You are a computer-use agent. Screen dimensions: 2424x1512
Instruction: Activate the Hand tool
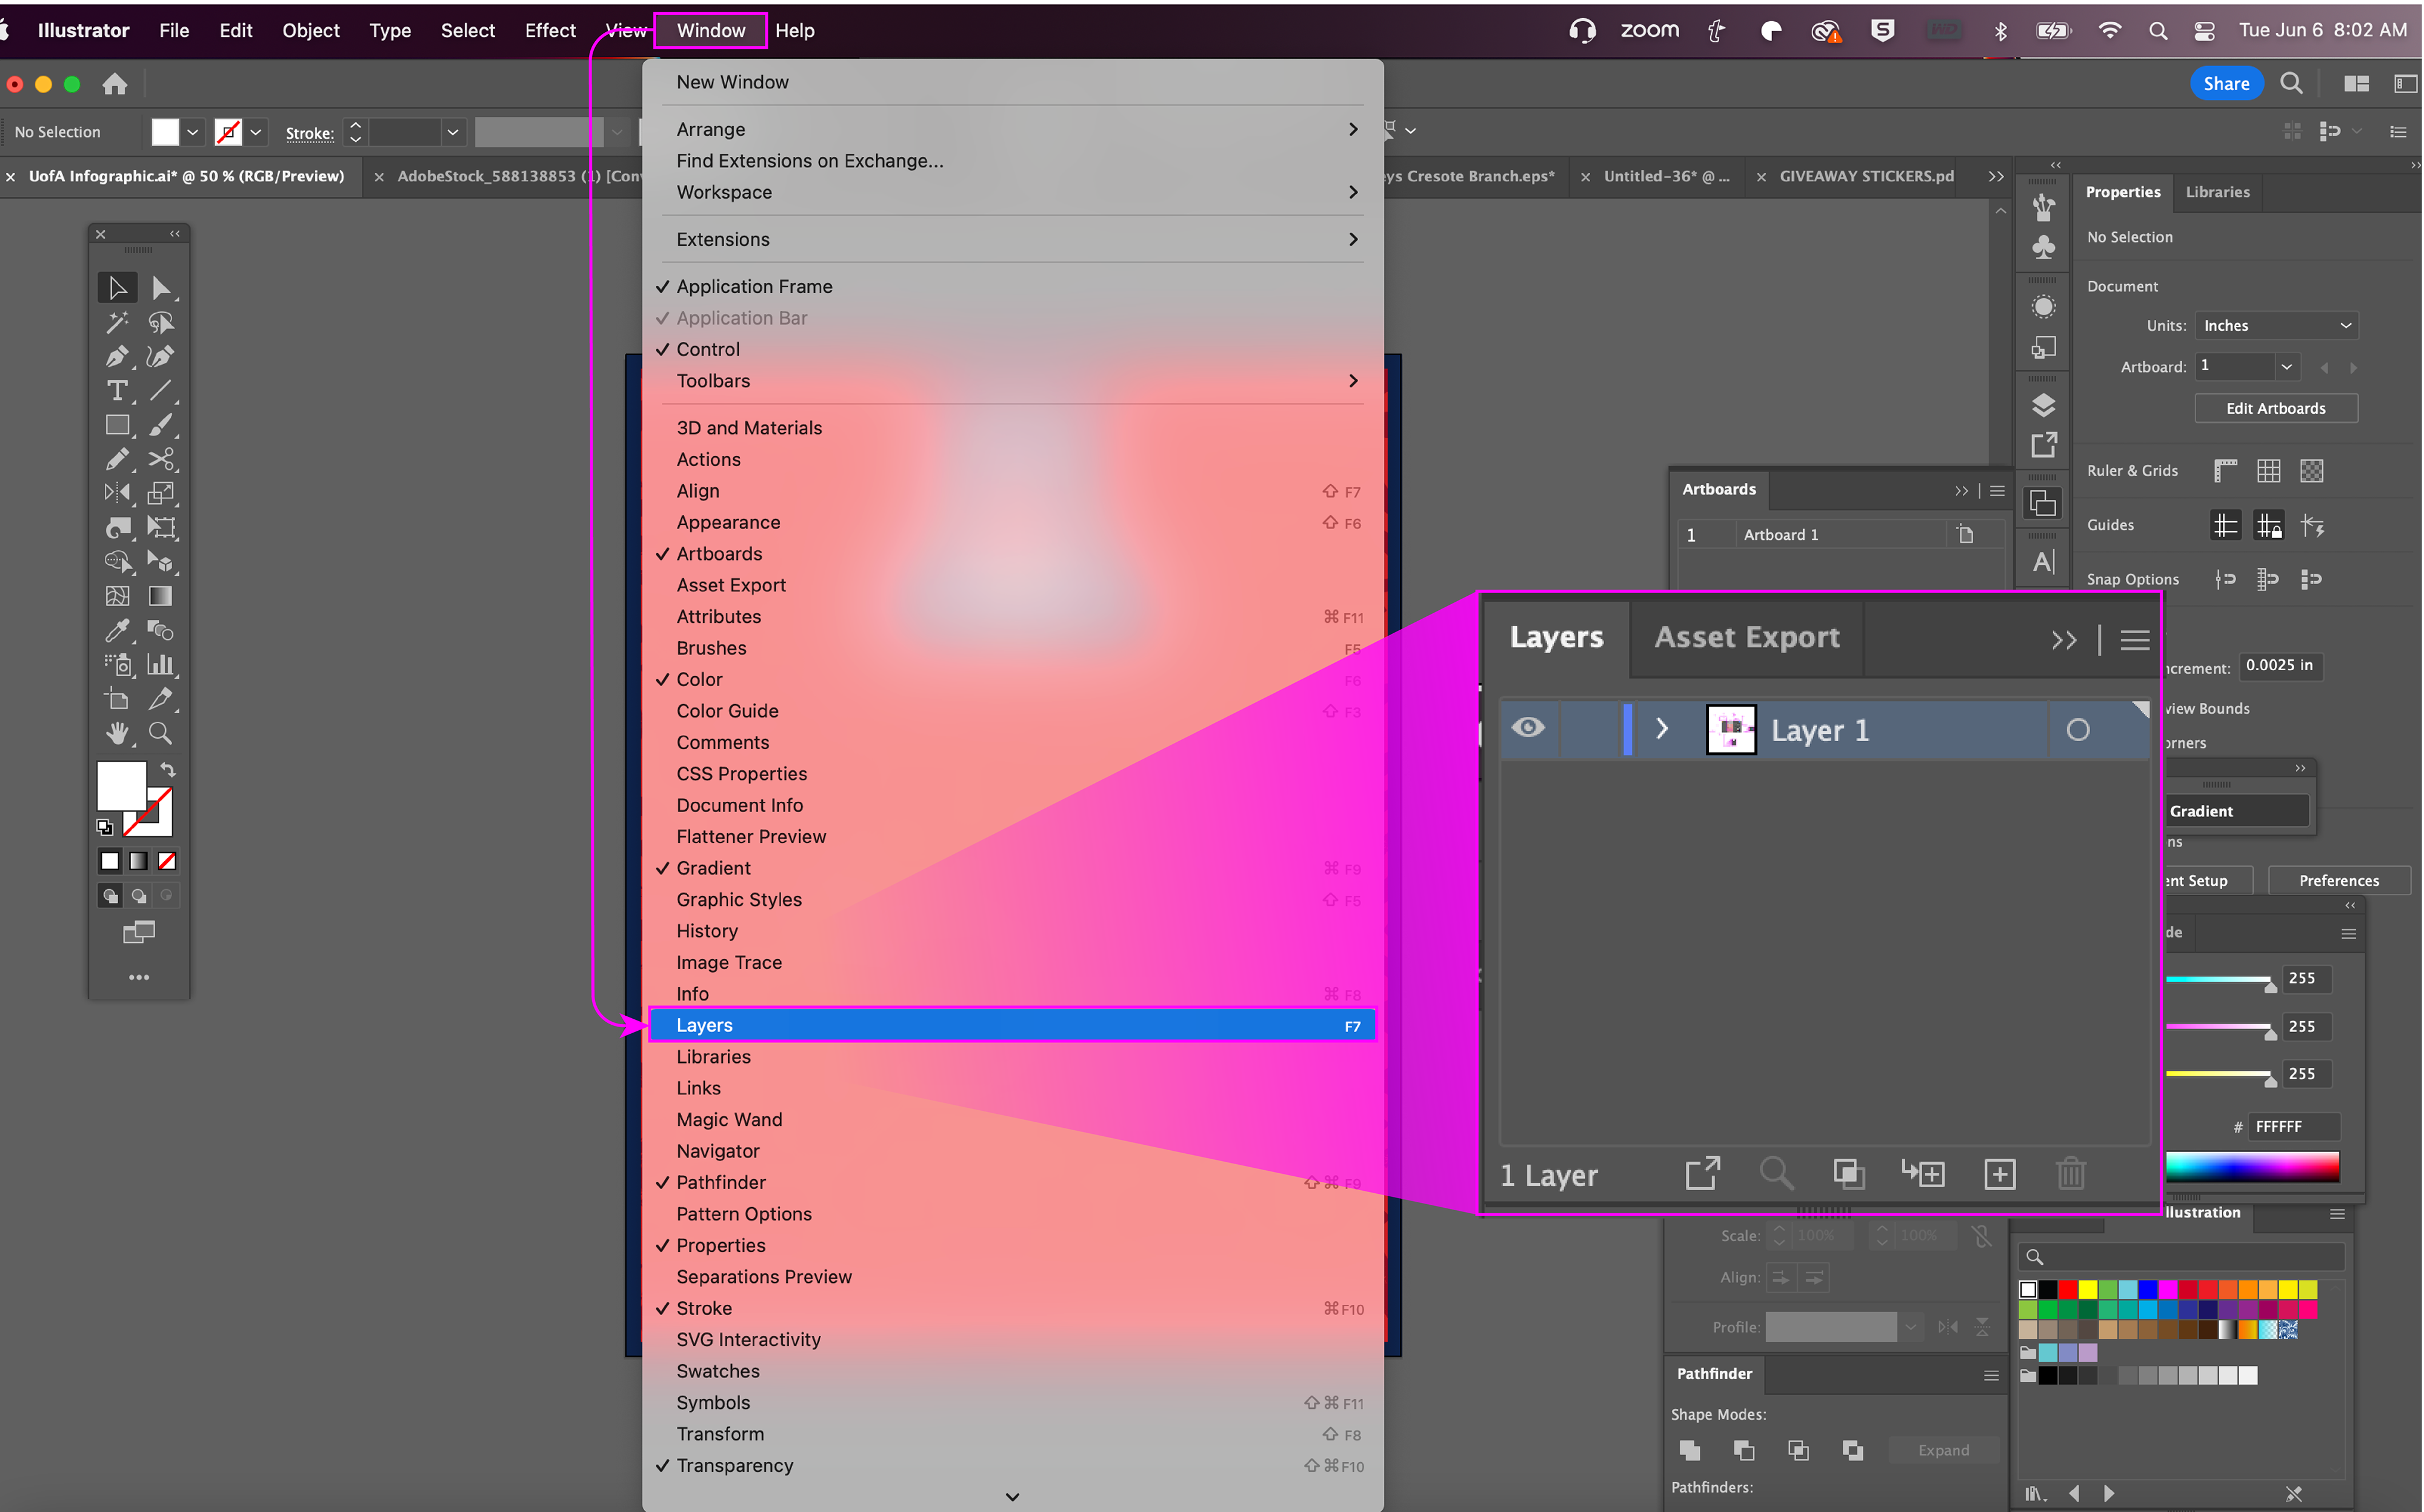point(116,733)
